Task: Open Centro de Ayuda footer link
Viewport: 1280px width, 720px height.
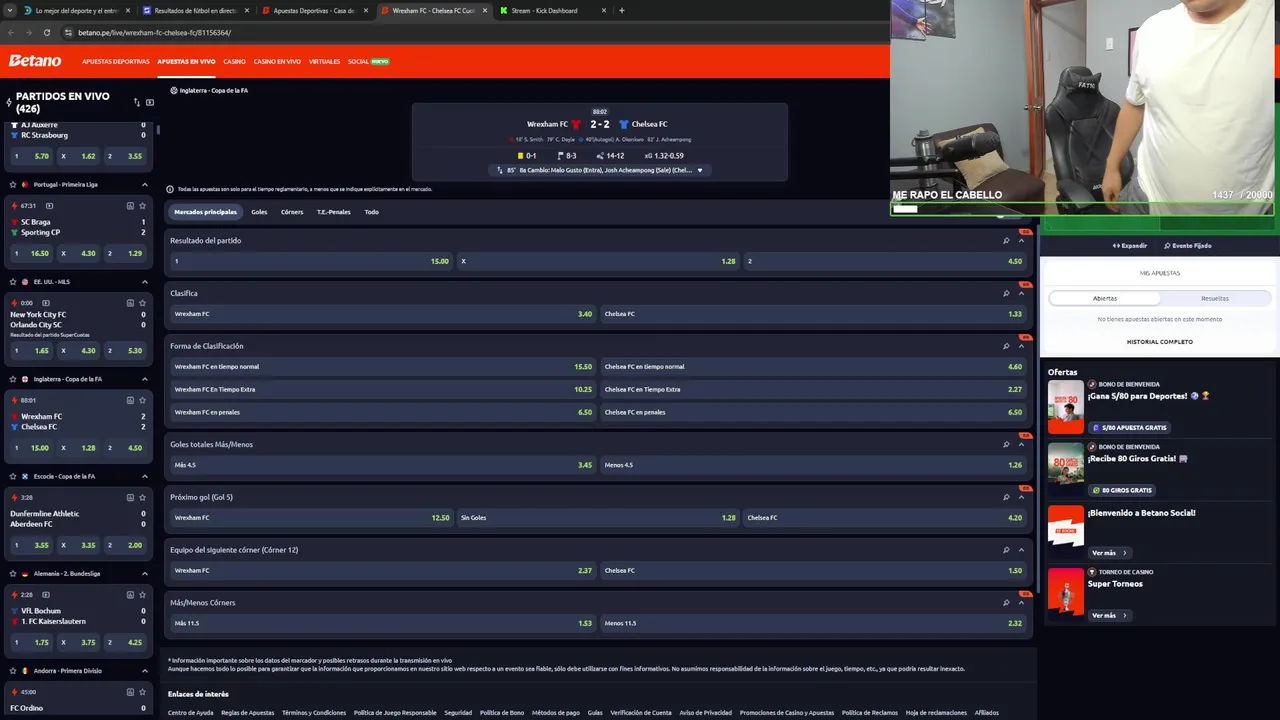Action: (x=190, y=713)
